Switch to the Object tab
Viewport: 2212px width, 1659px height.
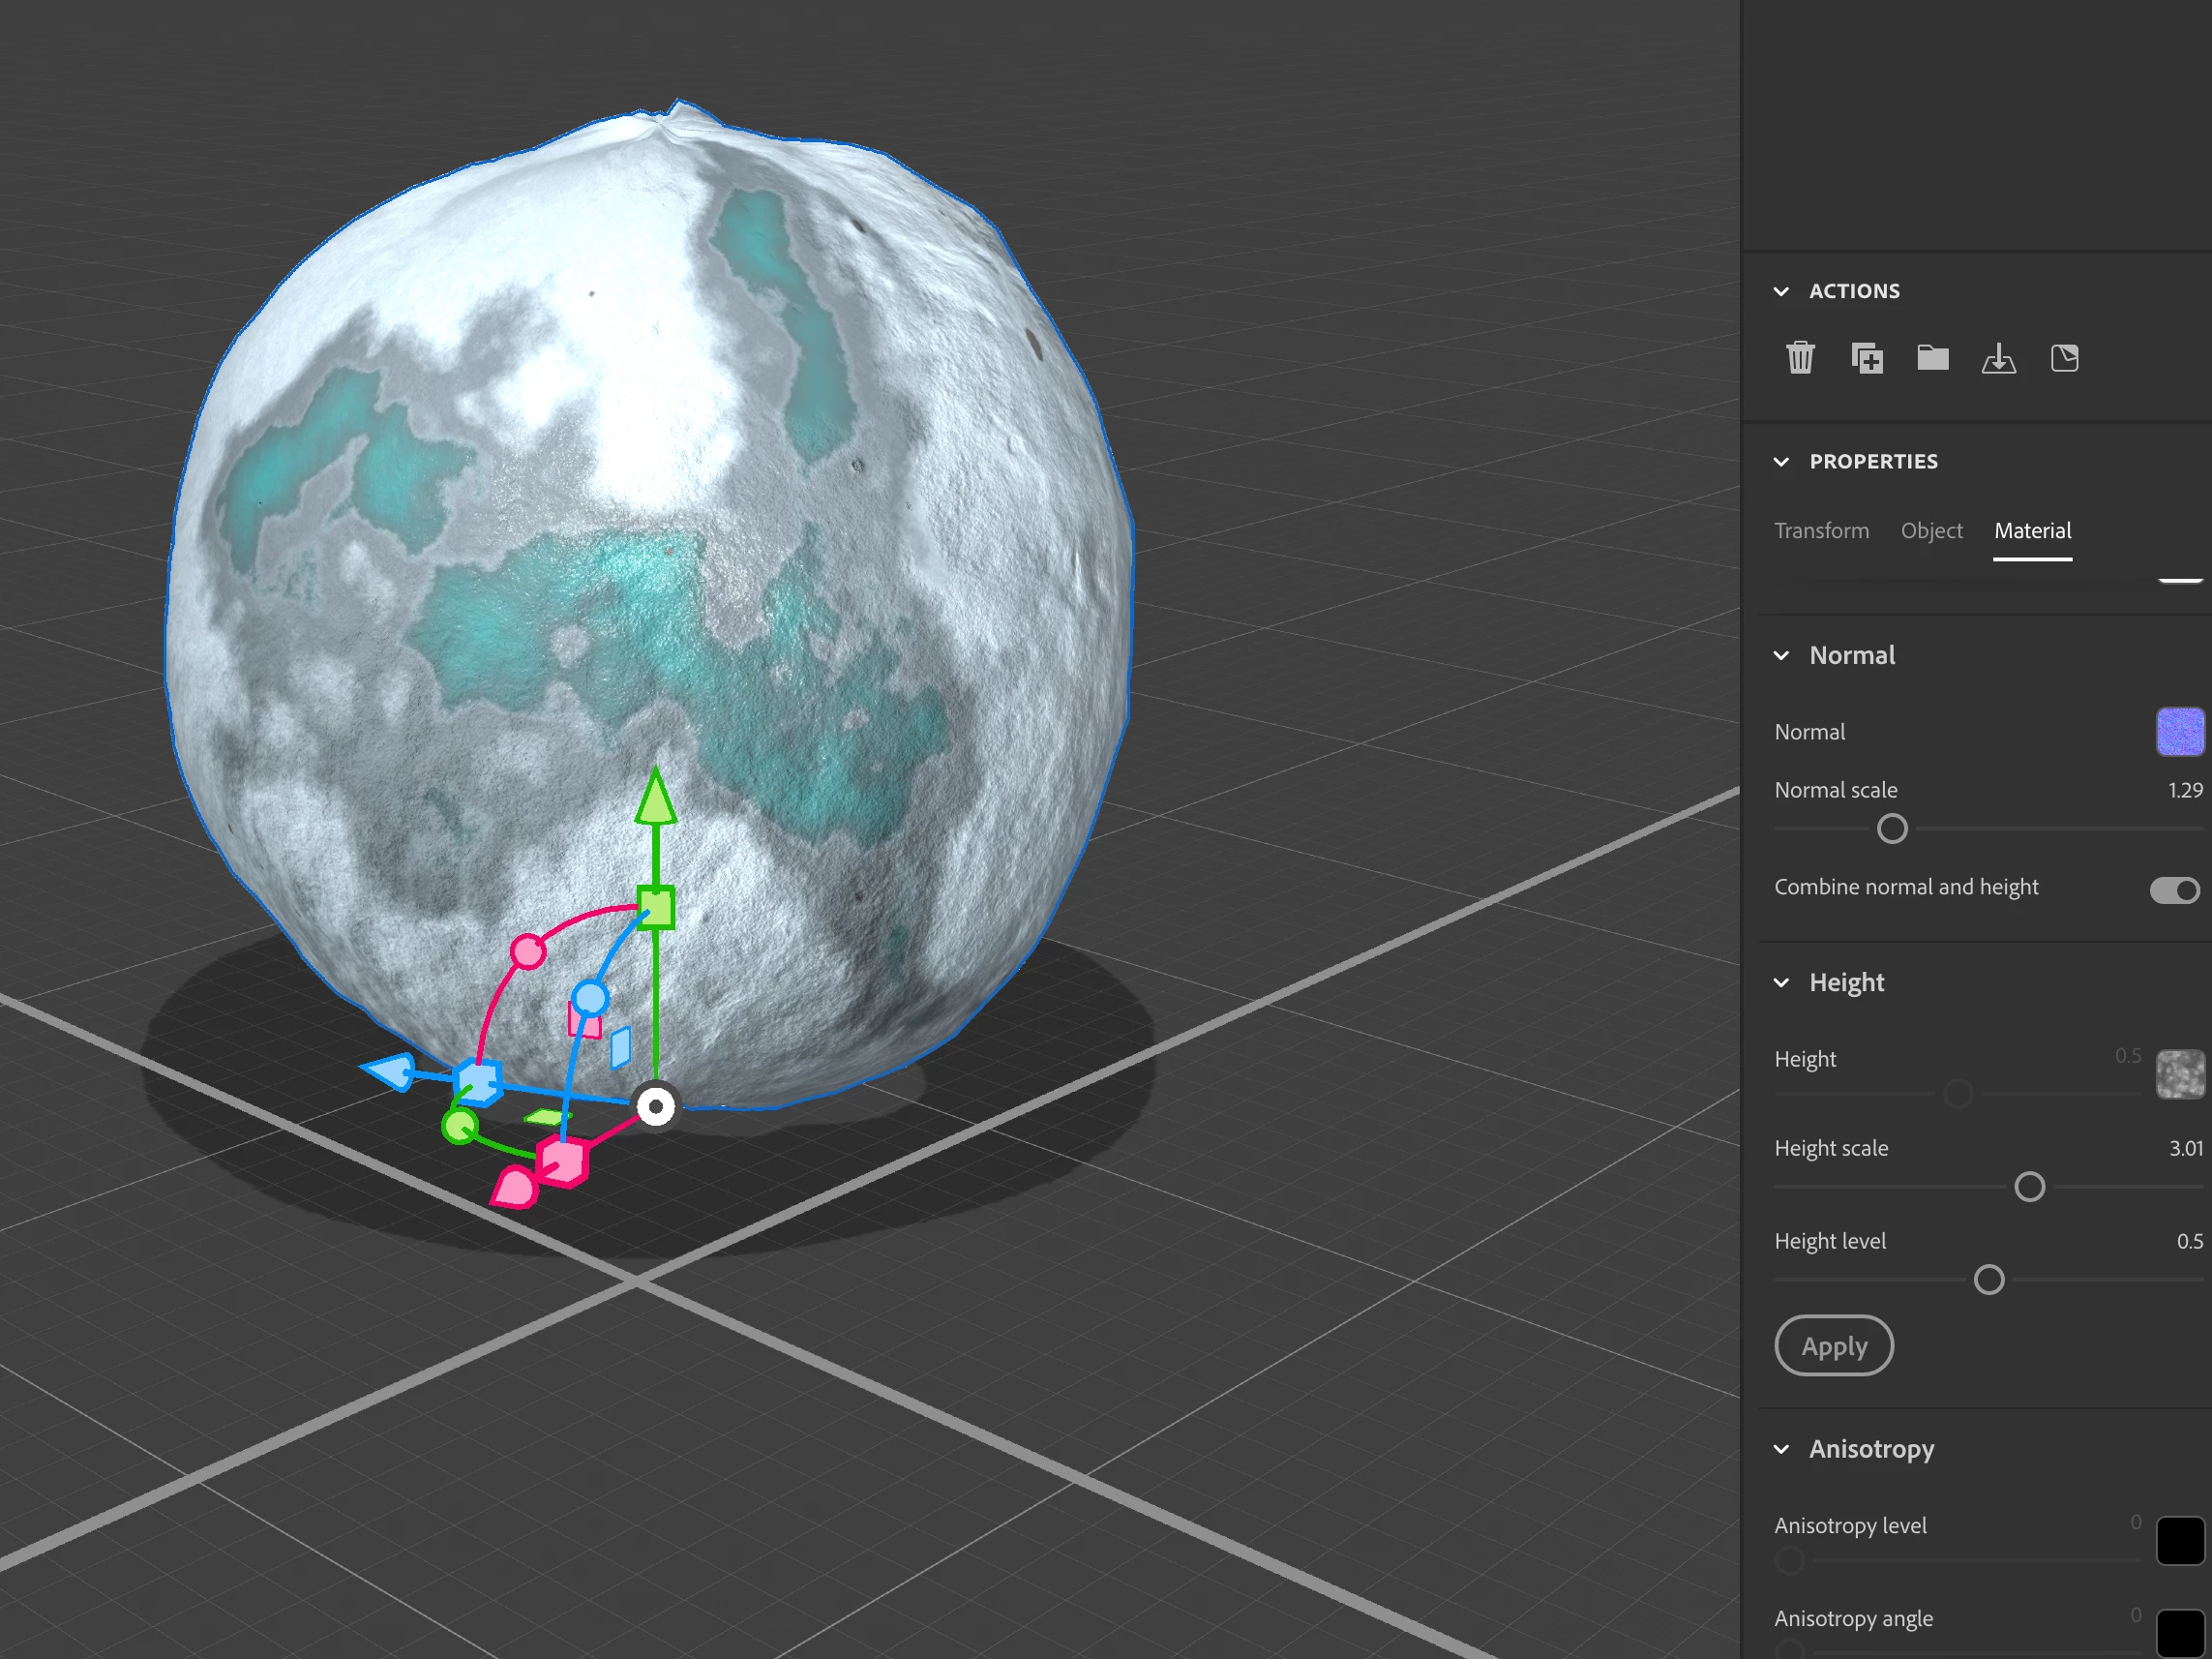click(x=1930, y=531)
